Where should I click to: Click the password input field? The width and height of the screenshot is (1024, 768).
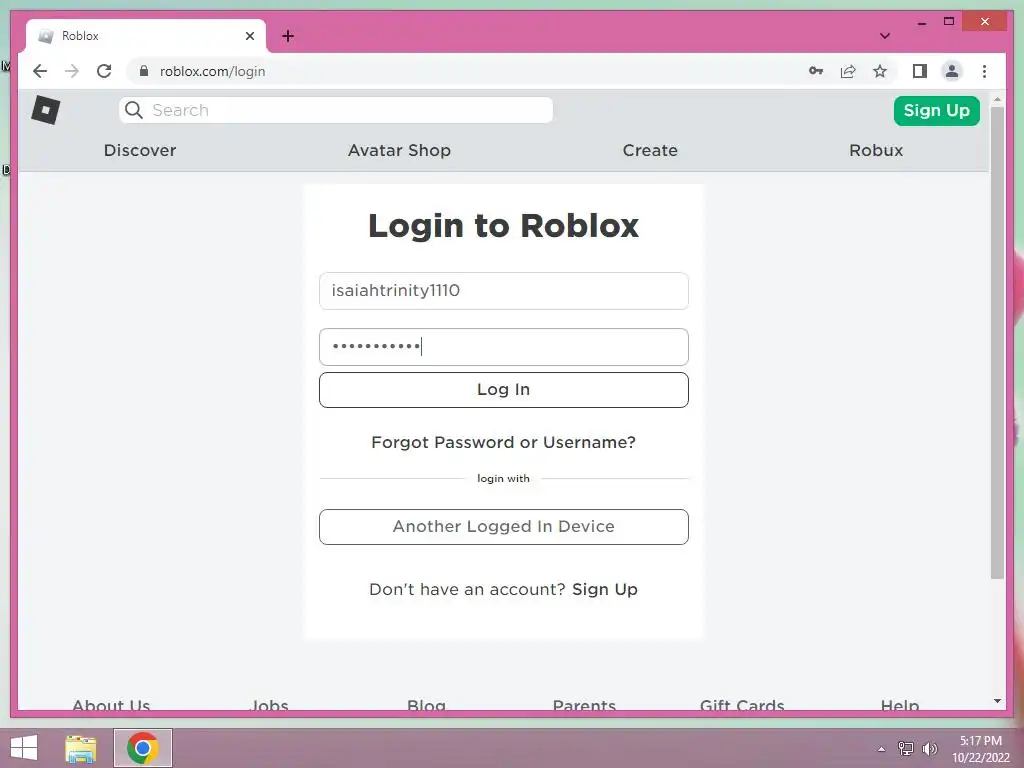504,347
